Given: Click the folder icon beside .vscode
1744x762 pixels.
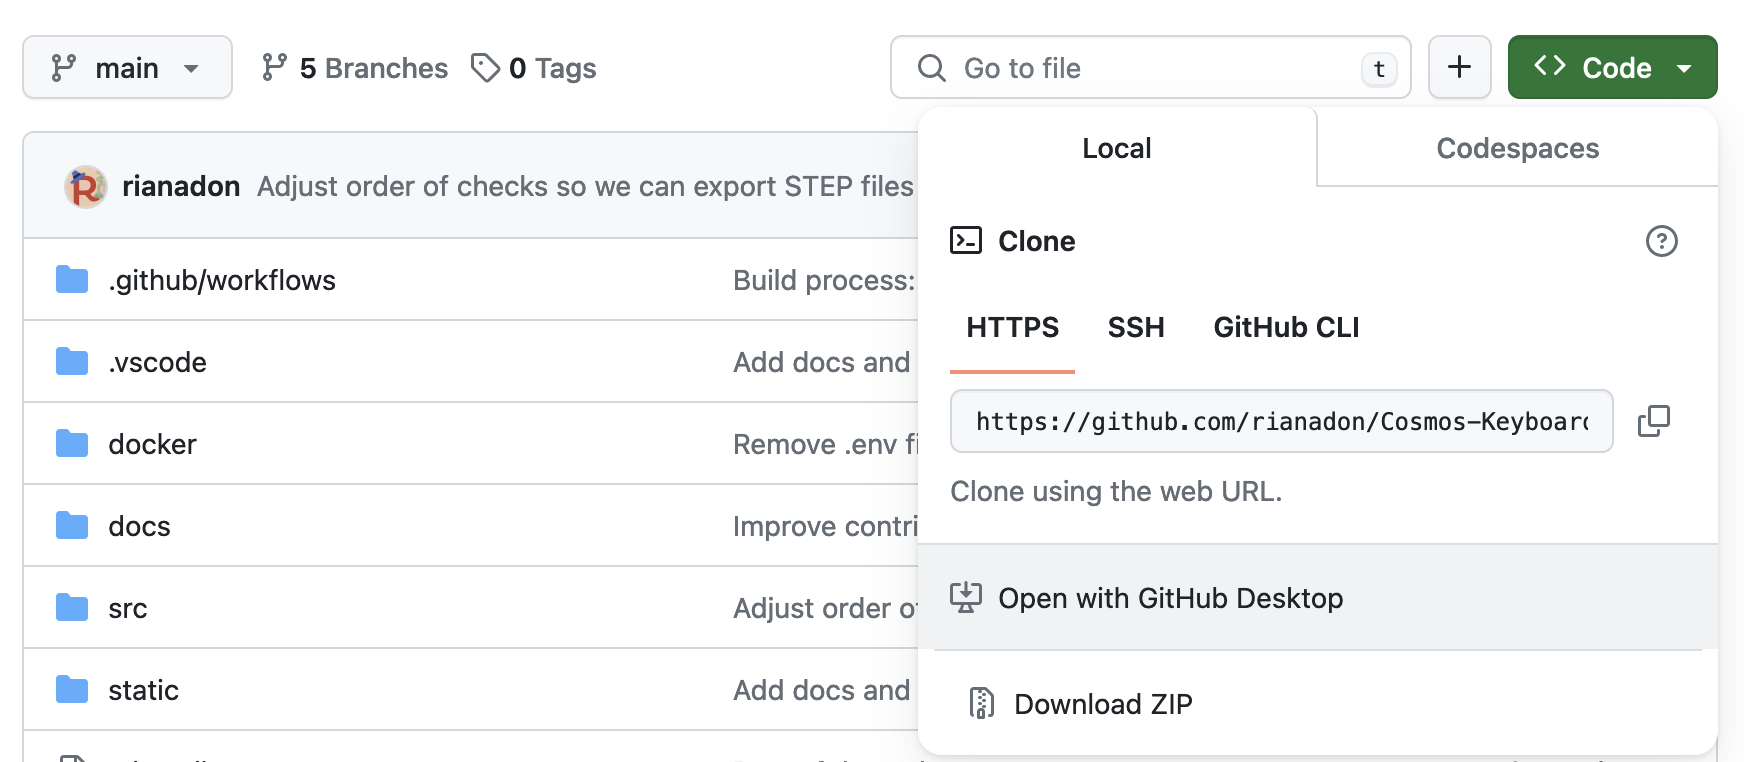Looking at the screenshot, I should point(72,362).
